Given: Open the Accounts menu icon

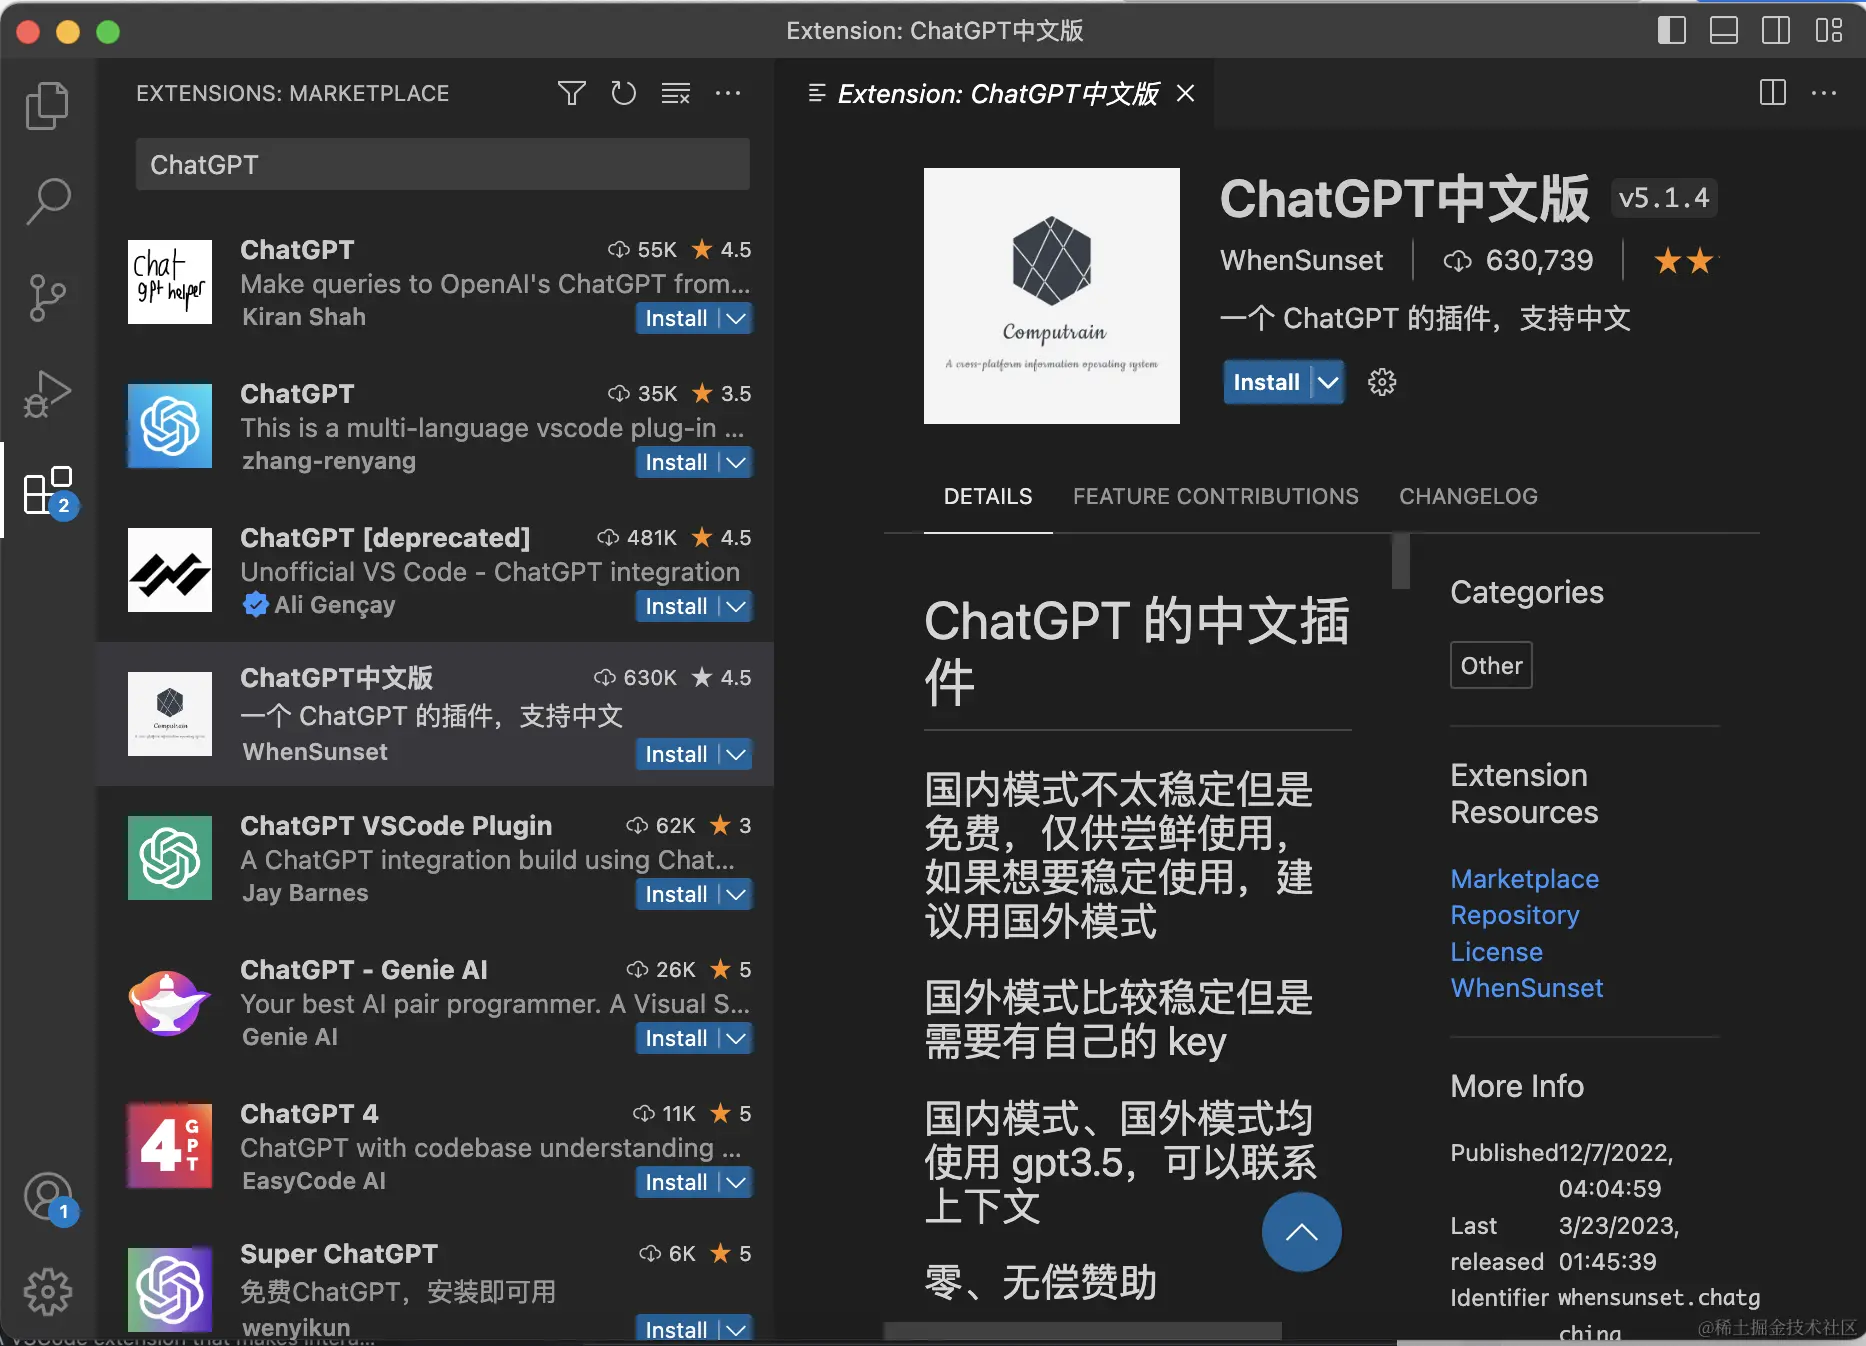Looking at the screenshot, I should click(47, 1197).
